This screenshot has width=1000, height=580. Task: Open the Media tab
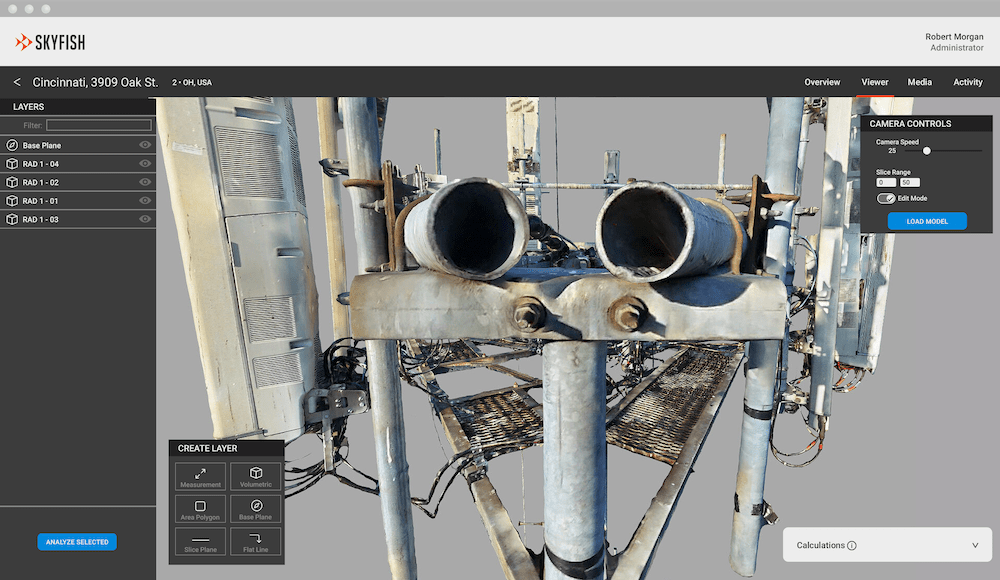point(920,82)
